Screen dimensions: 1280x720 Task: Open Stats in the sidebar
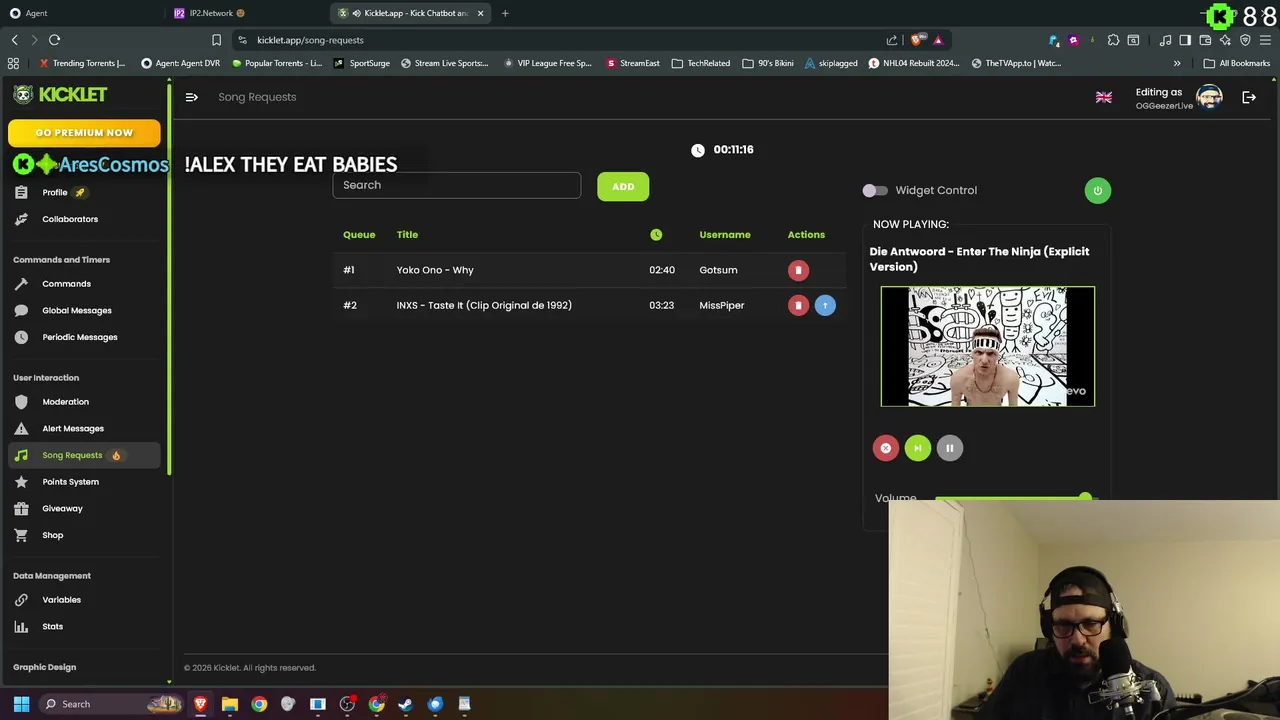(52, 626)
